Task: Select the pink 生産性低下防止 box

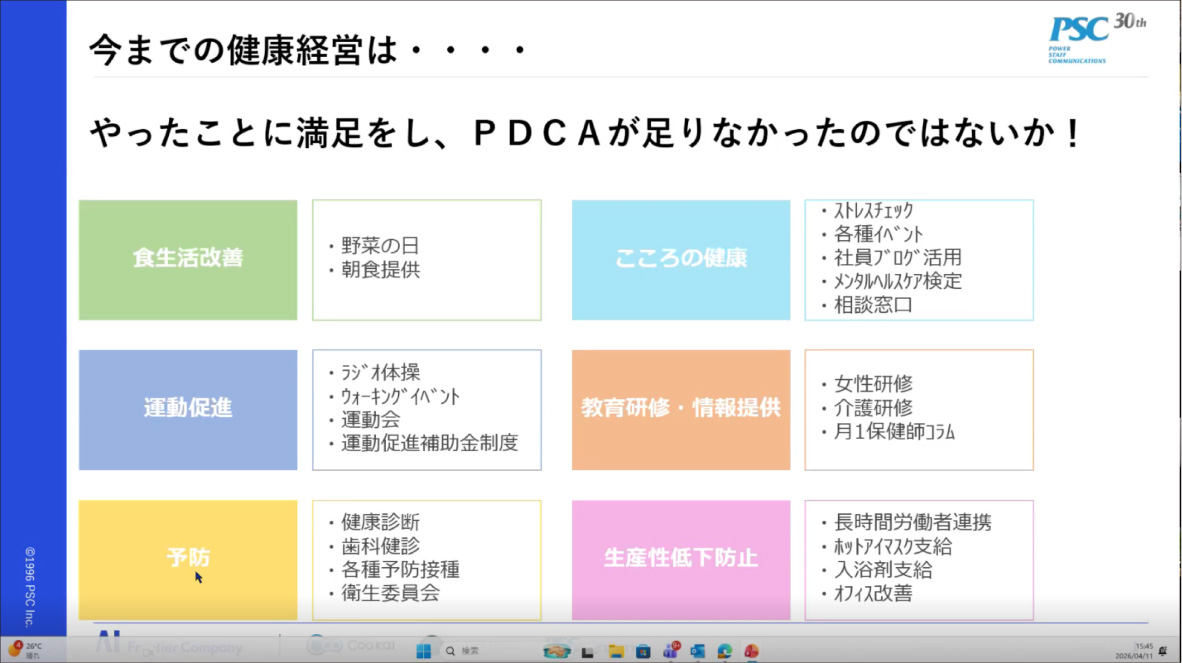Action: point(680,559)
